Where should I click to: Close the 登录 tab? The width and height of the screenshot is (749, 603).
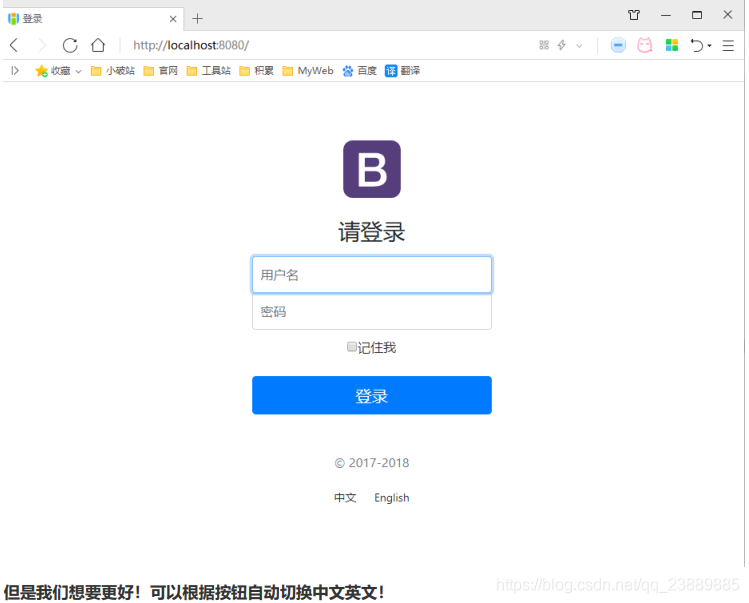(x=173, y=19)
